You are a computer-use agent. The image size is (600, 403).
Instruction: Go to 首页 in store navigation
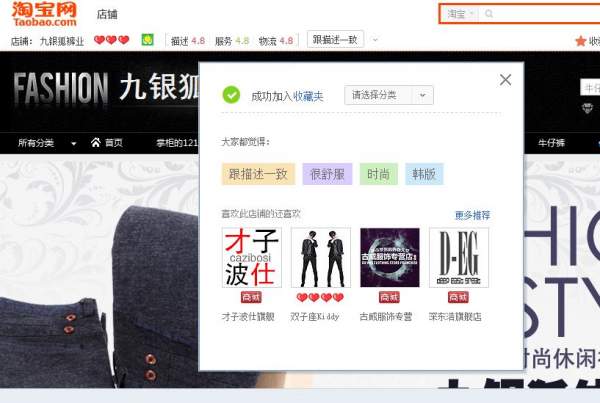pyautogui.click(x=114, y=143)
